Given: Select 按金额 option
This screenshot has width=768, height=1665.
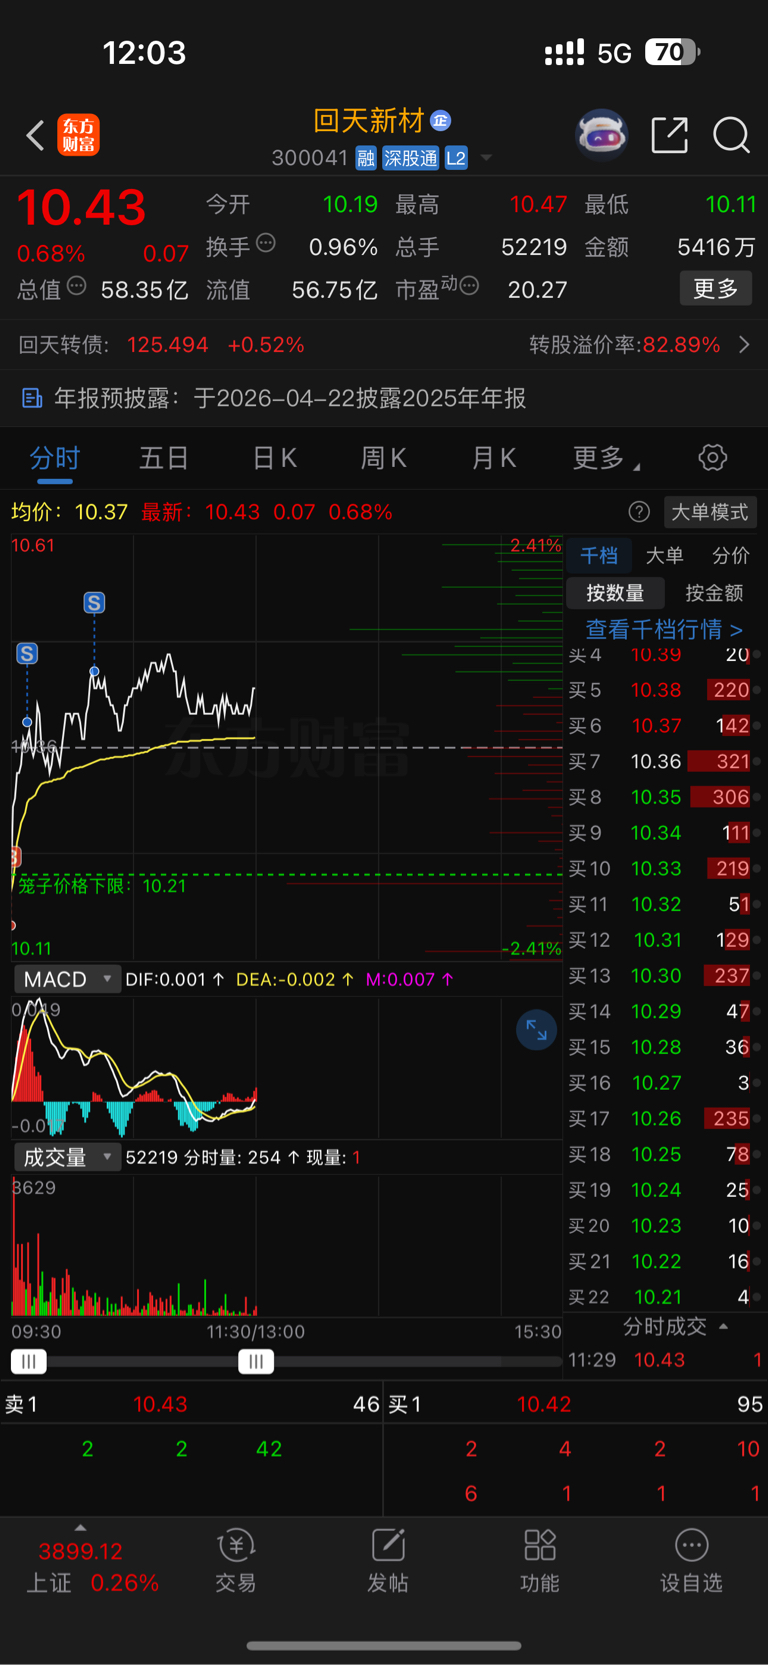Looking at the screenshot, I should 714,593.
